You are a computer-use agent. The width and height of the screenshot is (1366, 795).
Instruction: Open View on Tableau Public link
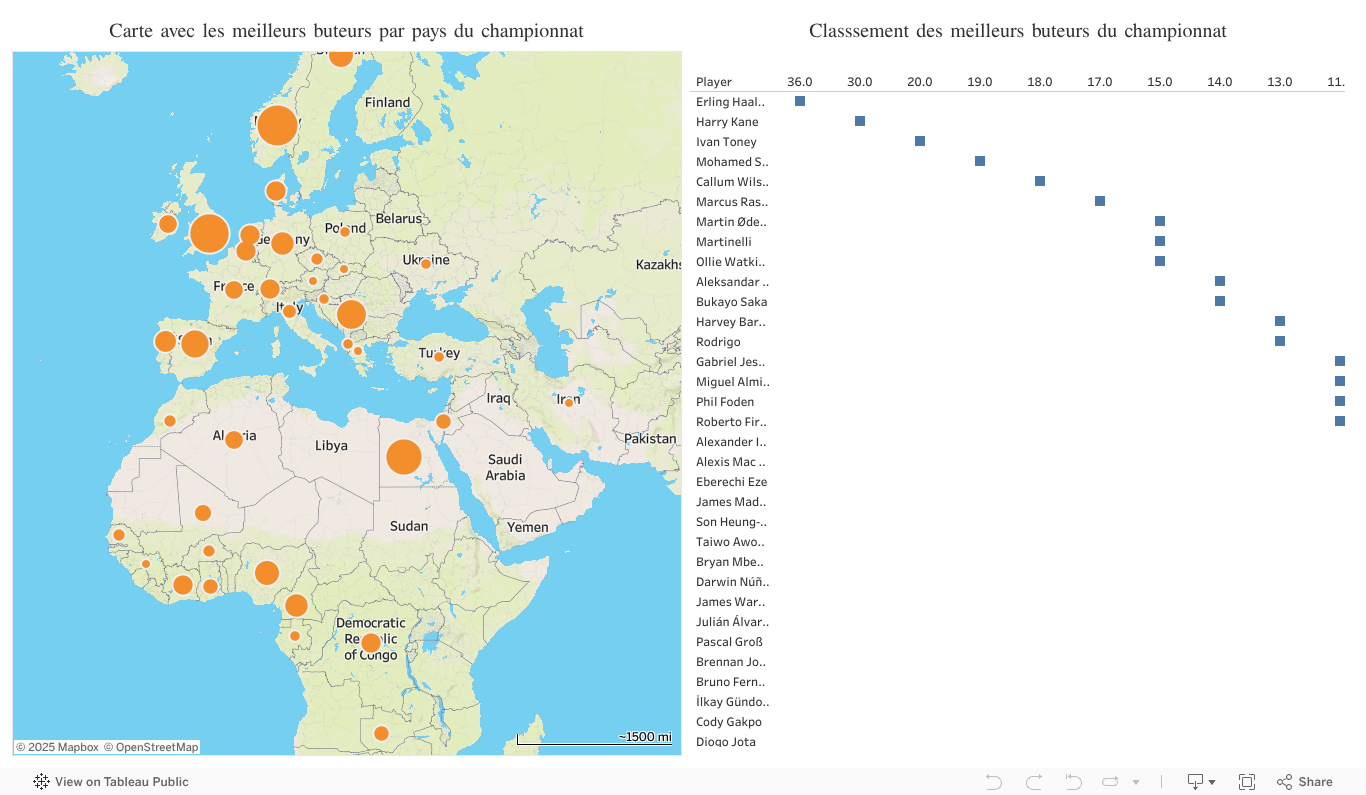[121, 782]
